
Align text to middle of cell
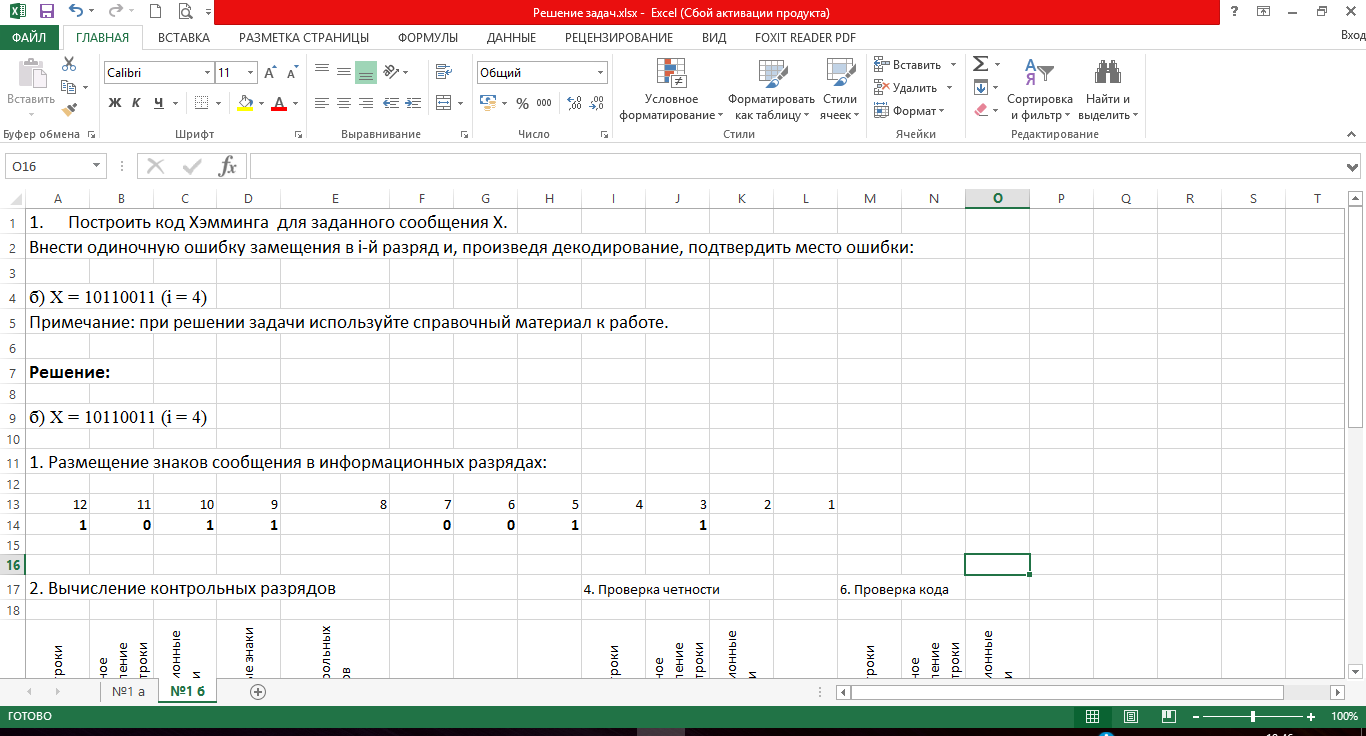[x=344, y=72]
